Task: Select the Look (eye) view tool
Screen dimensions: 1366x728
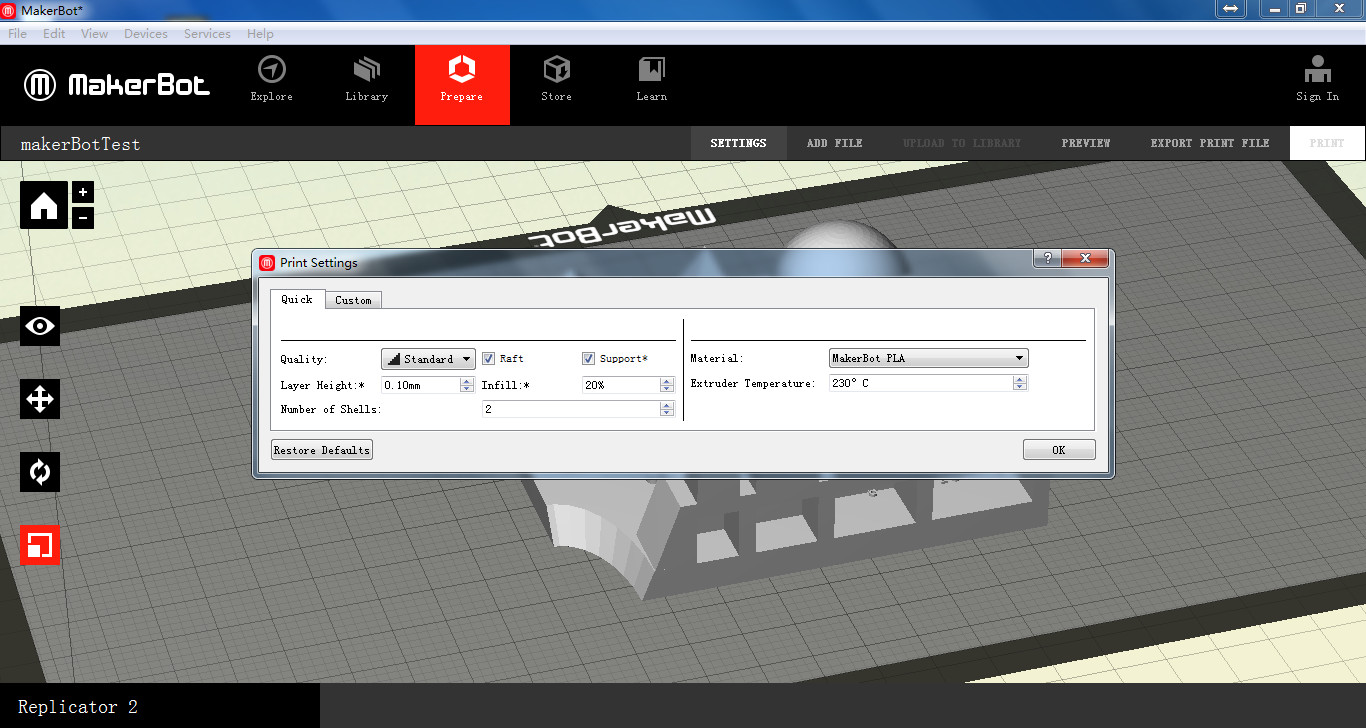Action: tap(40, 326)
